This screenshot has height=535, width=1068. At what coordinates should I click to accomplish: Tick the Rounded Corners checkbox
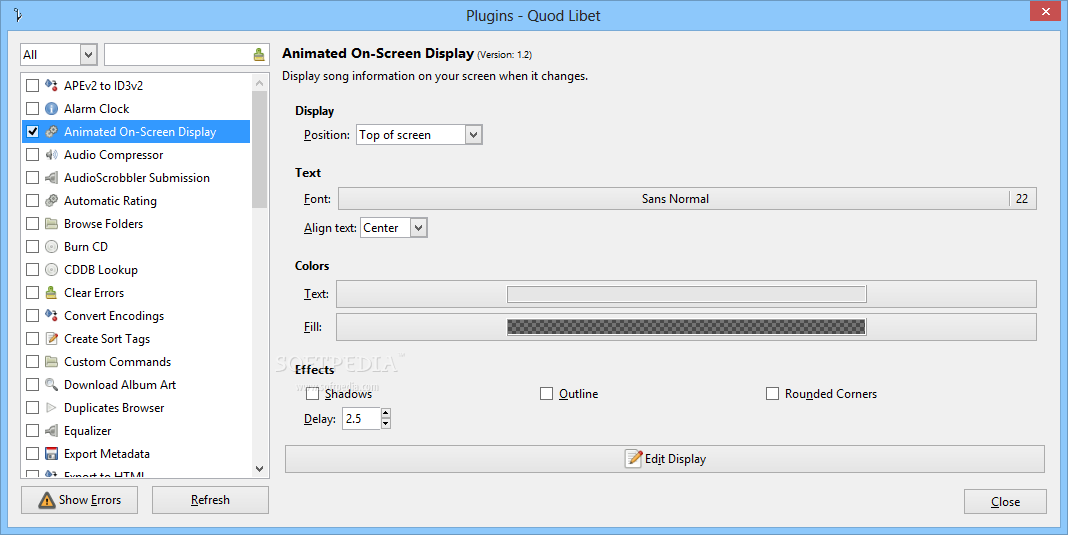tap(772, 394)
